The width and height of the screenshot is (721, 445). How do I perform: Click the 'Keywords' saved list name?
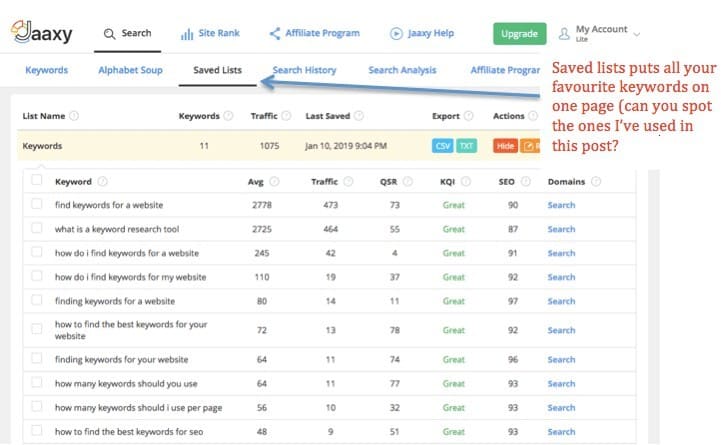[x=42, y=146]
